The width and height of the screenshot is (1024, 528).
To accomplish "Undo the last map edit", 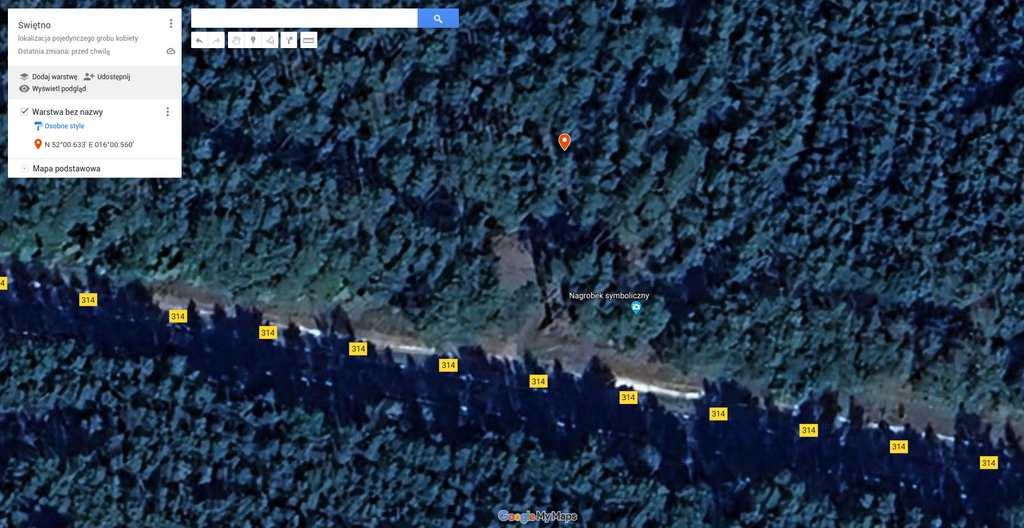I will coord(199,41).
